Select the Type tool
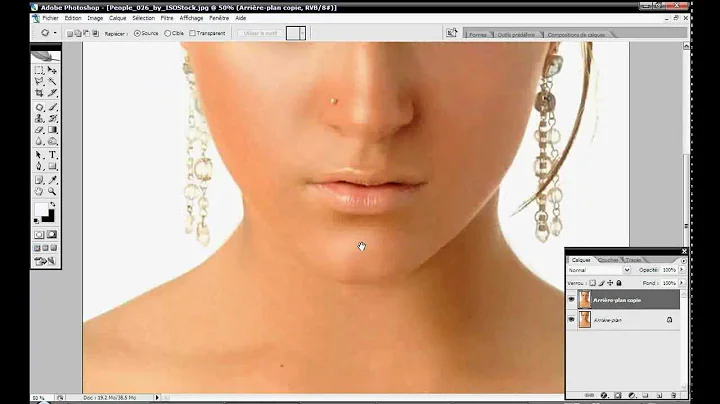The image size is (720, 404). pyautogui.click(x=52, y=155)
